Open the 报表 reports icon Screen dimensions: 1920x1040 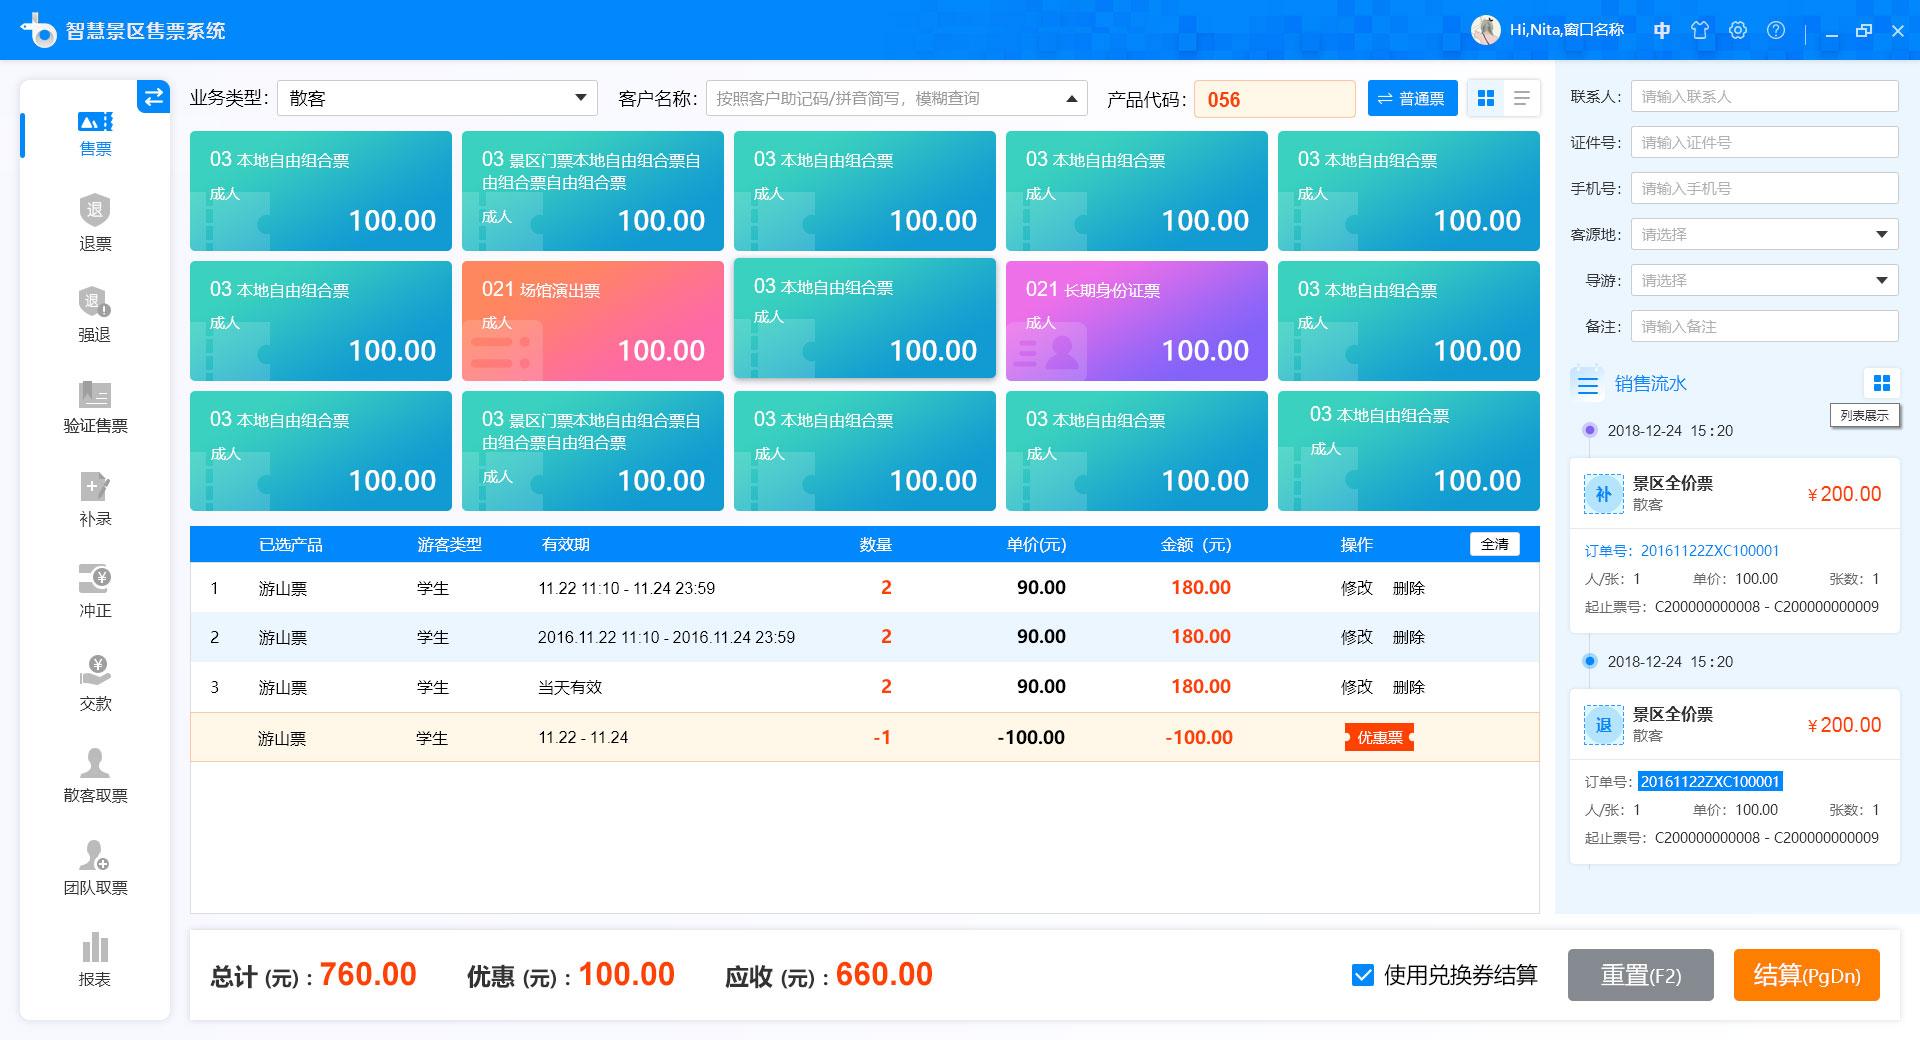click(x=95, y=948)
